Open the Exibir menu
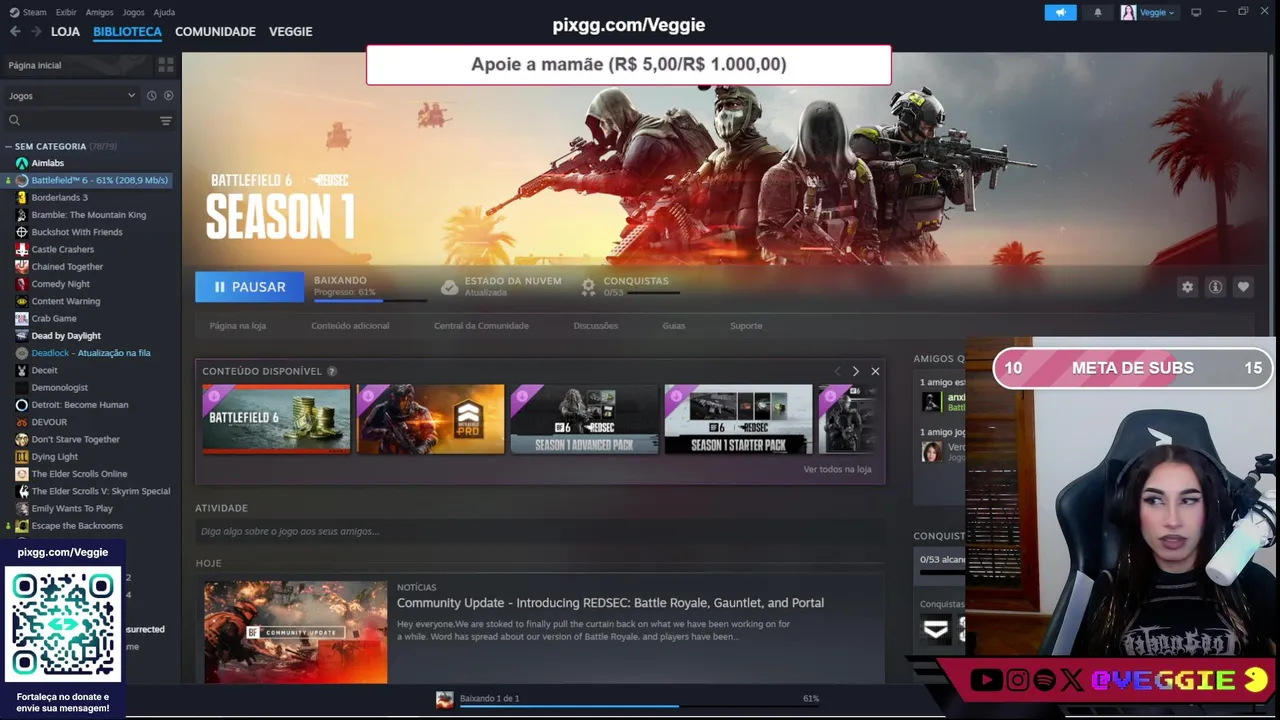This screenshot has height=720, width=1280. [66, 12]
